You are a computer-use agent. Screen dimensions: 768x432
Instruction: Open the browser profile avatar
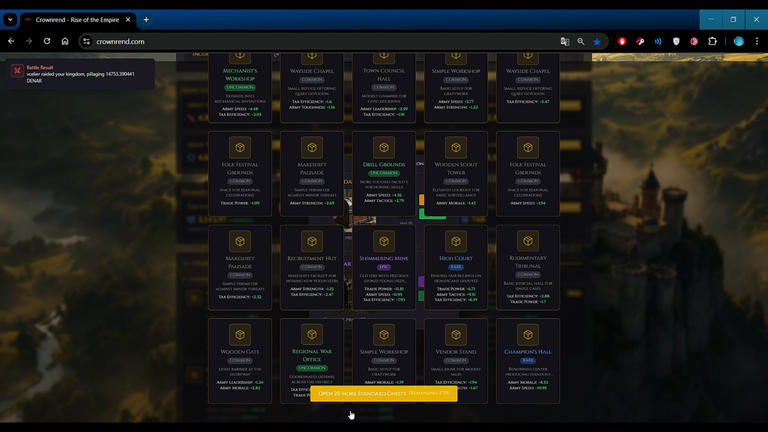coord(739,42)
